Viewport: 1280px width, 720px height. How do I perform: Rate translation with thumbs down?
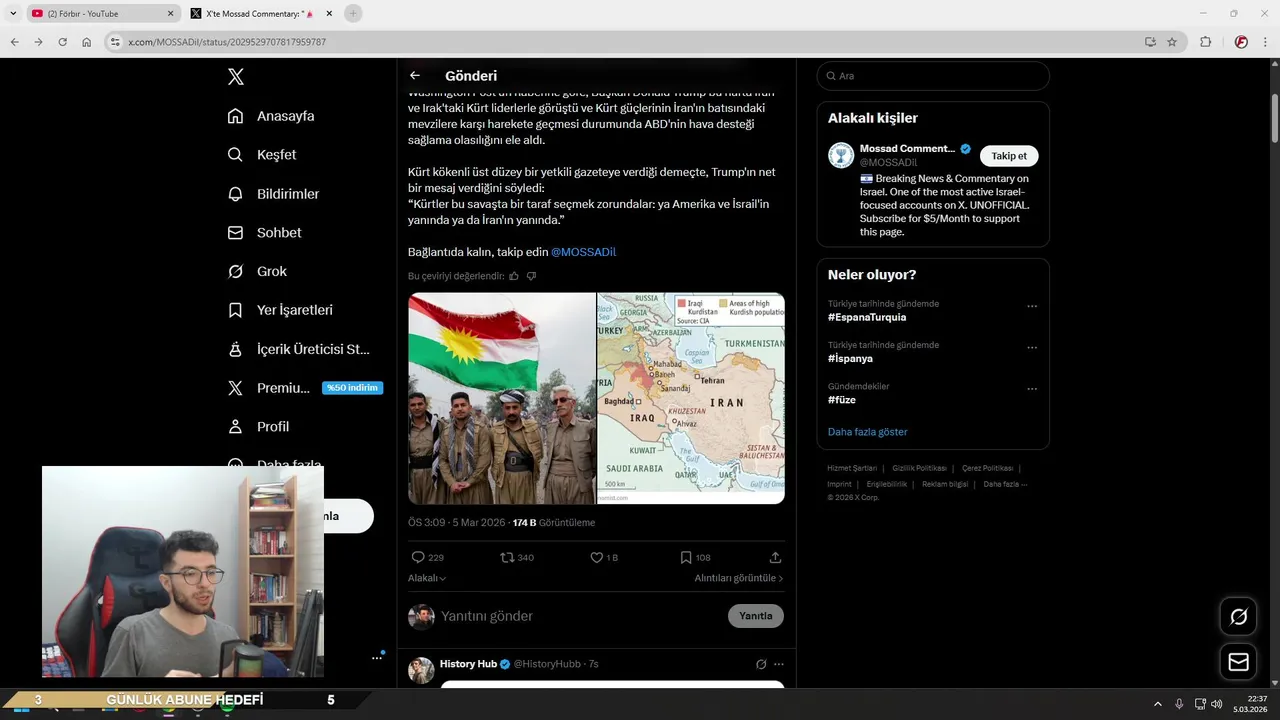532,276
